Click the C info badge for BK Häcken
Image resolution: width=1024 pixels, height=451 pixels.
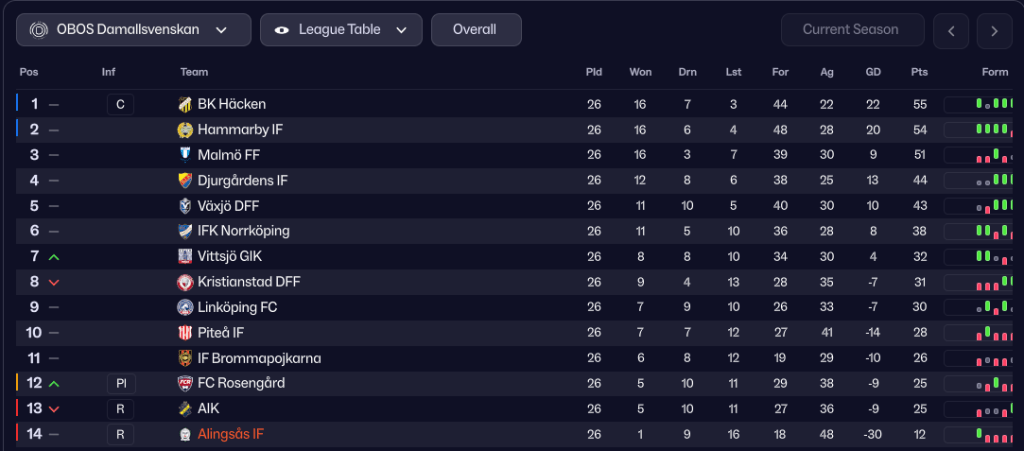pyautogui.click(x=120, y=104)
